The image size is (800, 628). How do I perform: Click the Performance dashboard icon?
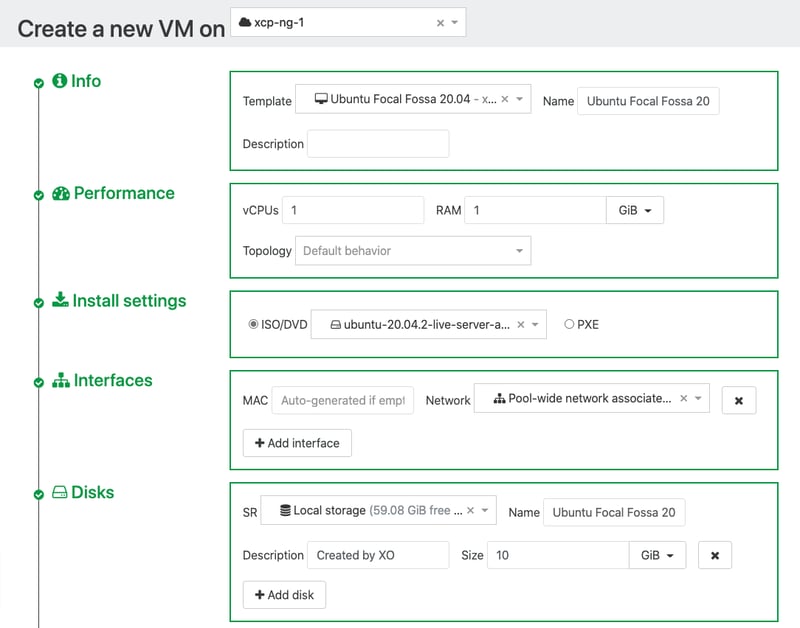(x=61, y=194)
